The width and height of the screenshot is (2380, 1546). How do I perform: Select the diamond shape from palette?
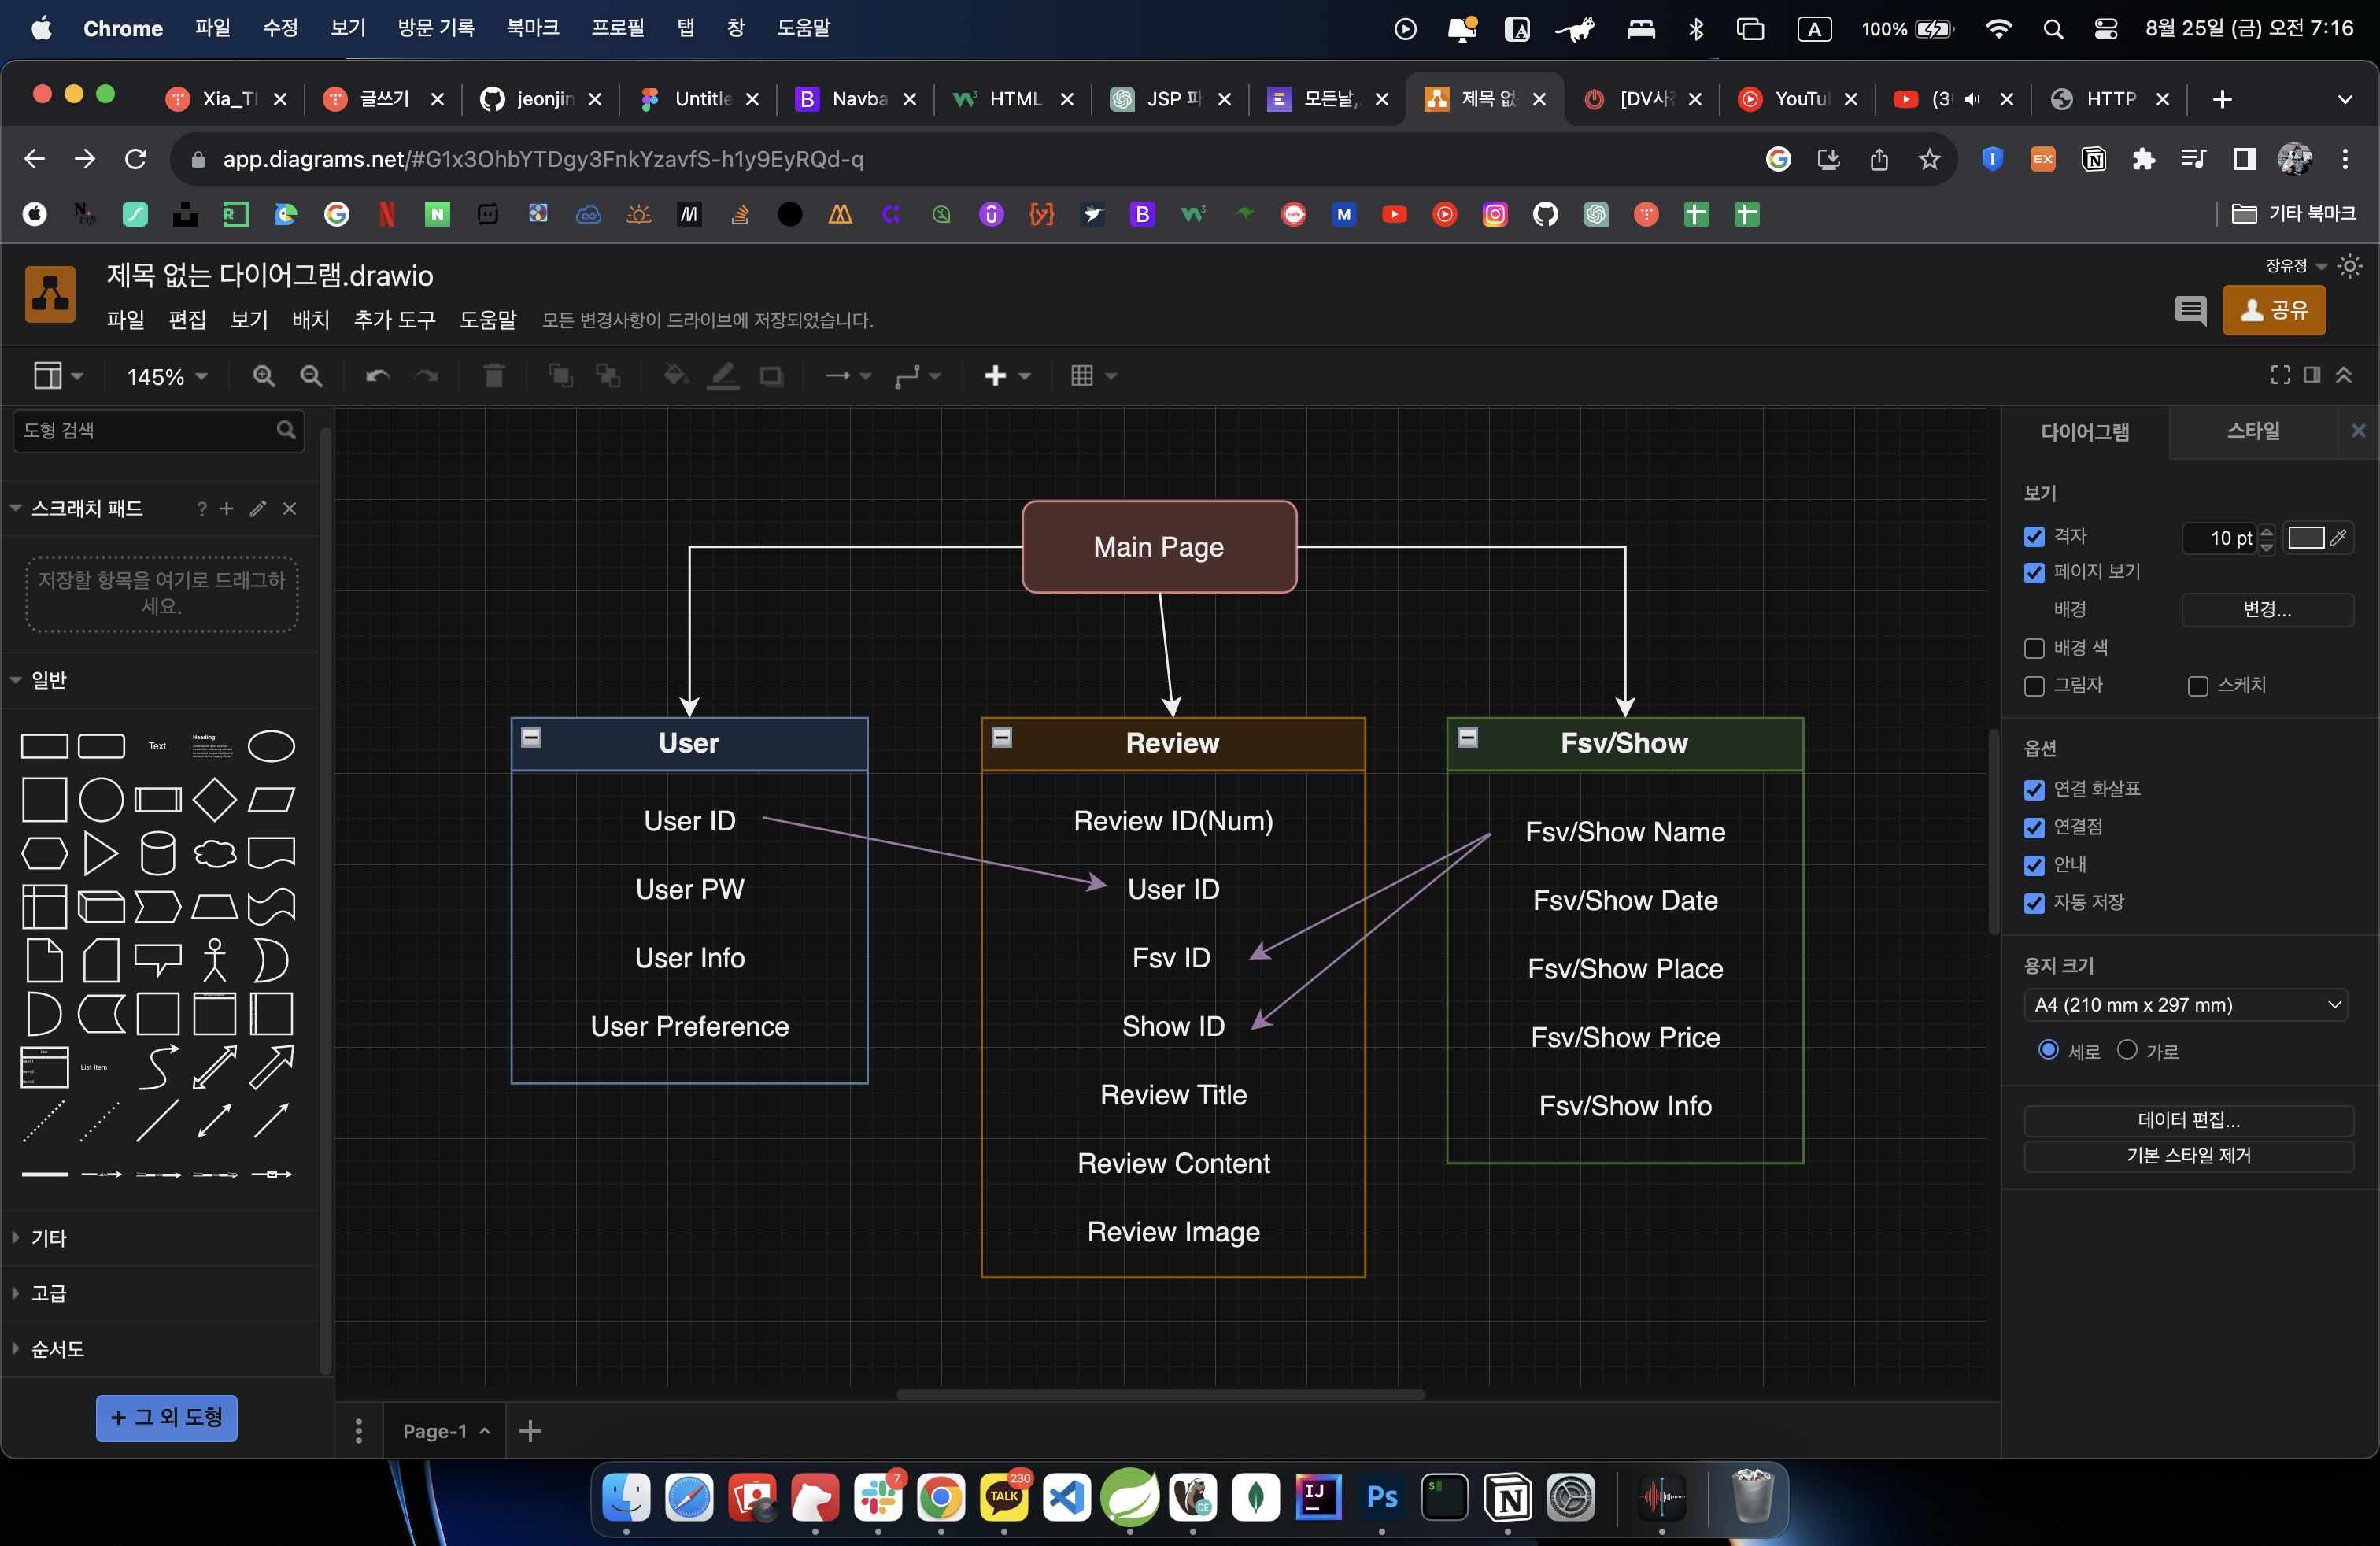pos(214,799)
